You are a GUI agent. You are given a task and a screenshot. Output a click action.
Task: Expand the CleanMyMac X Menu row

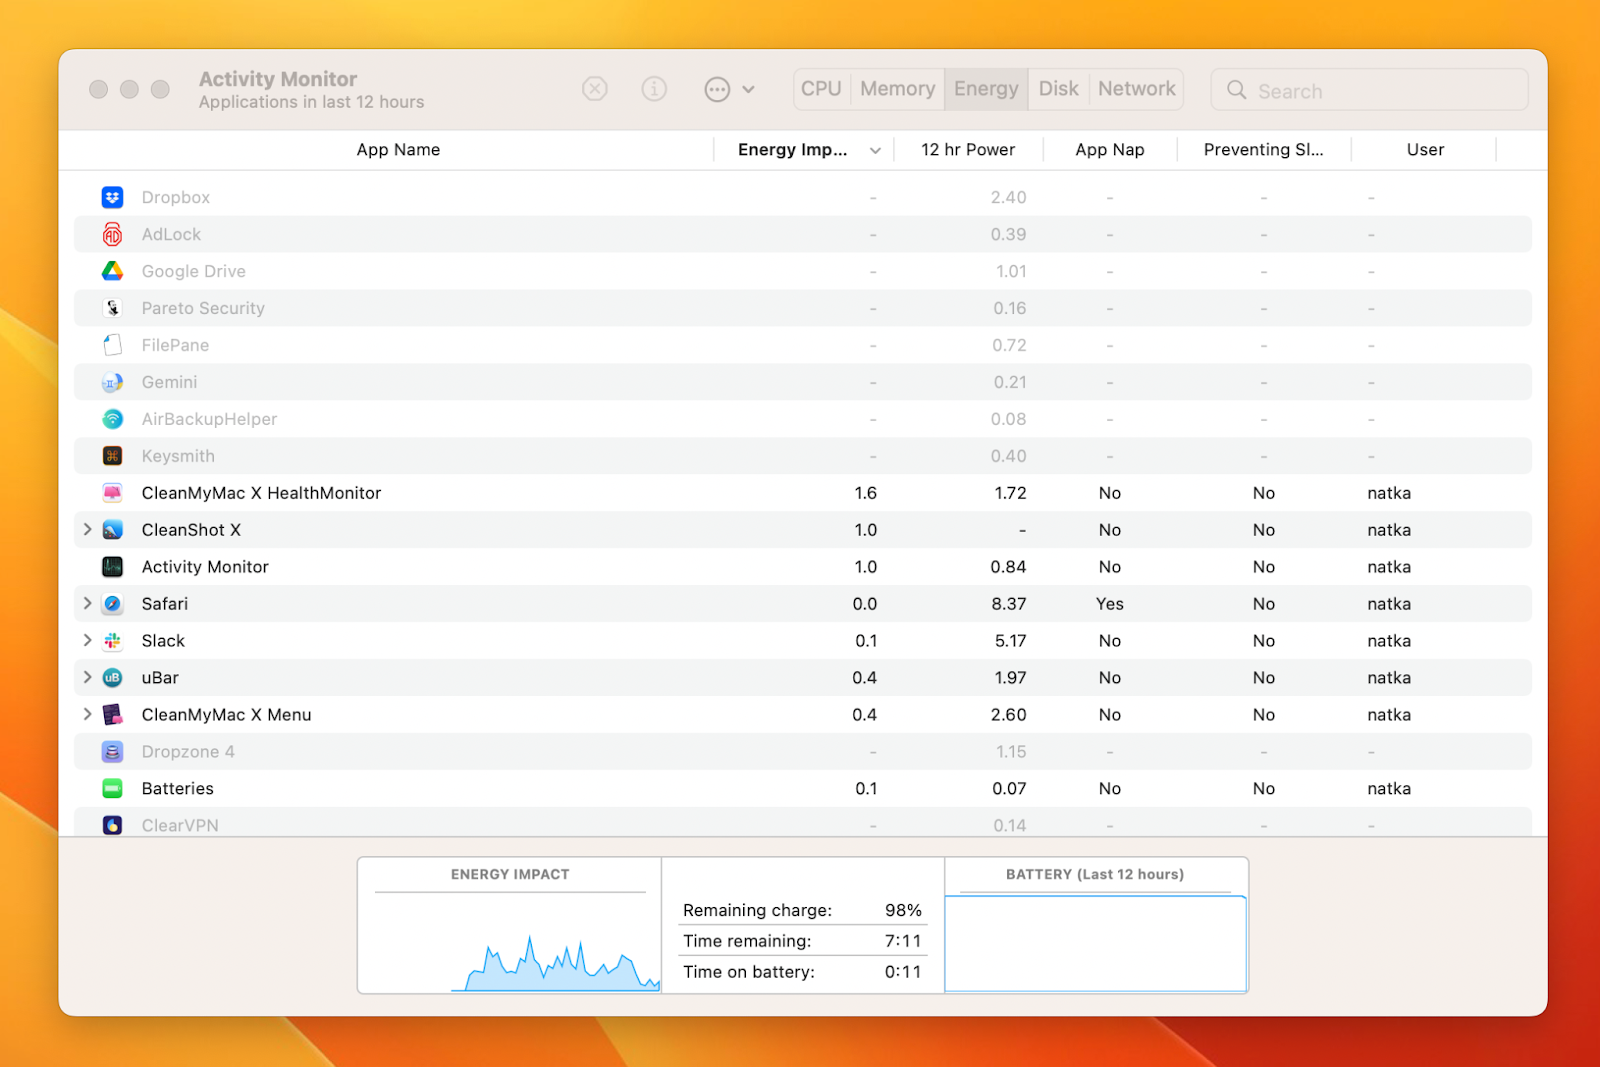(x=87, y=714)
